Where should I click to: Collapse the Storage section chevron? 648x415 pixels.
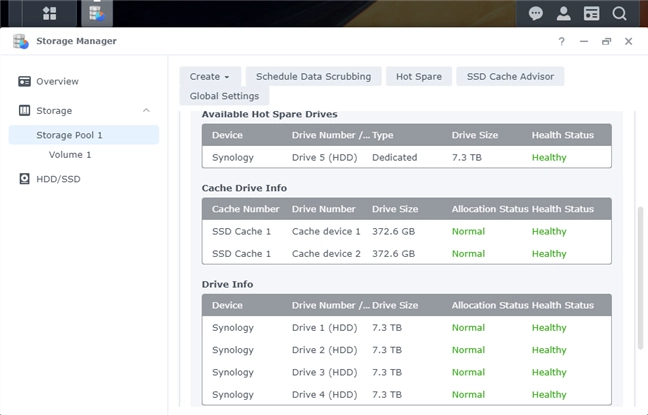(146, 110)
